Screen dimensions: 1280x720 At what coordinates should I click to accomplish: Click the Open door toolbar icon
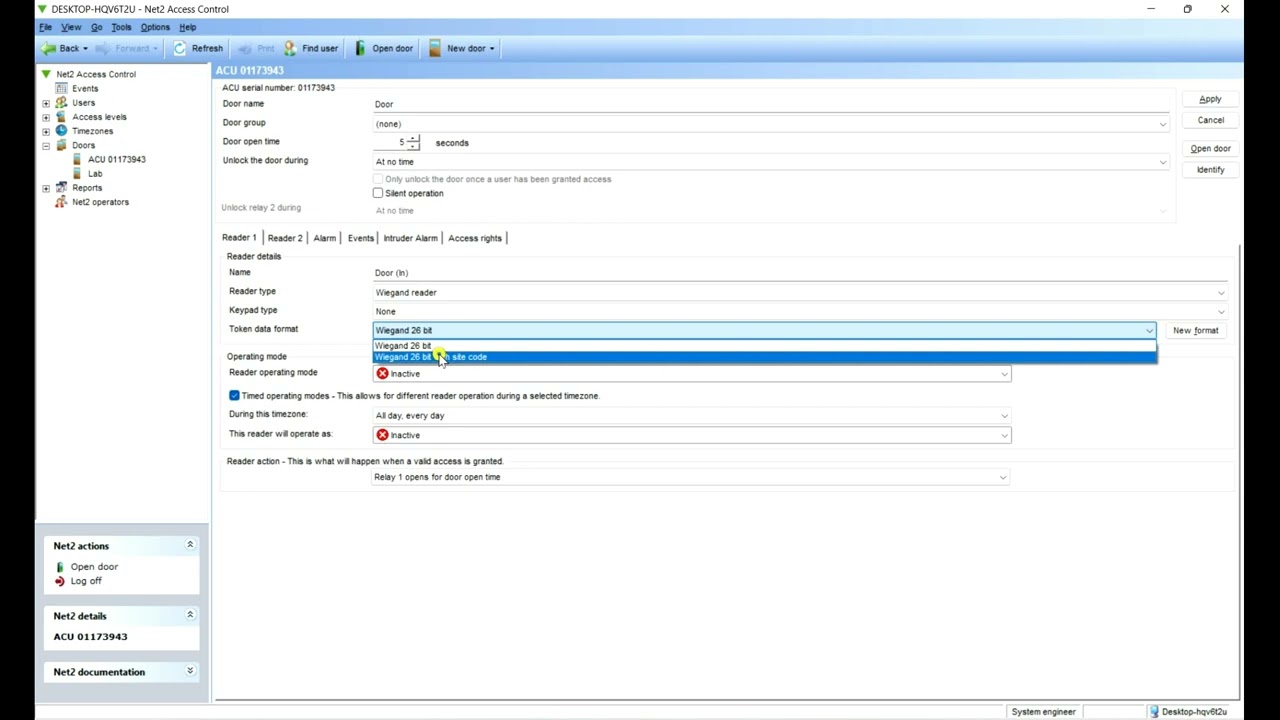pyautogui.click(x=361, y=48)
